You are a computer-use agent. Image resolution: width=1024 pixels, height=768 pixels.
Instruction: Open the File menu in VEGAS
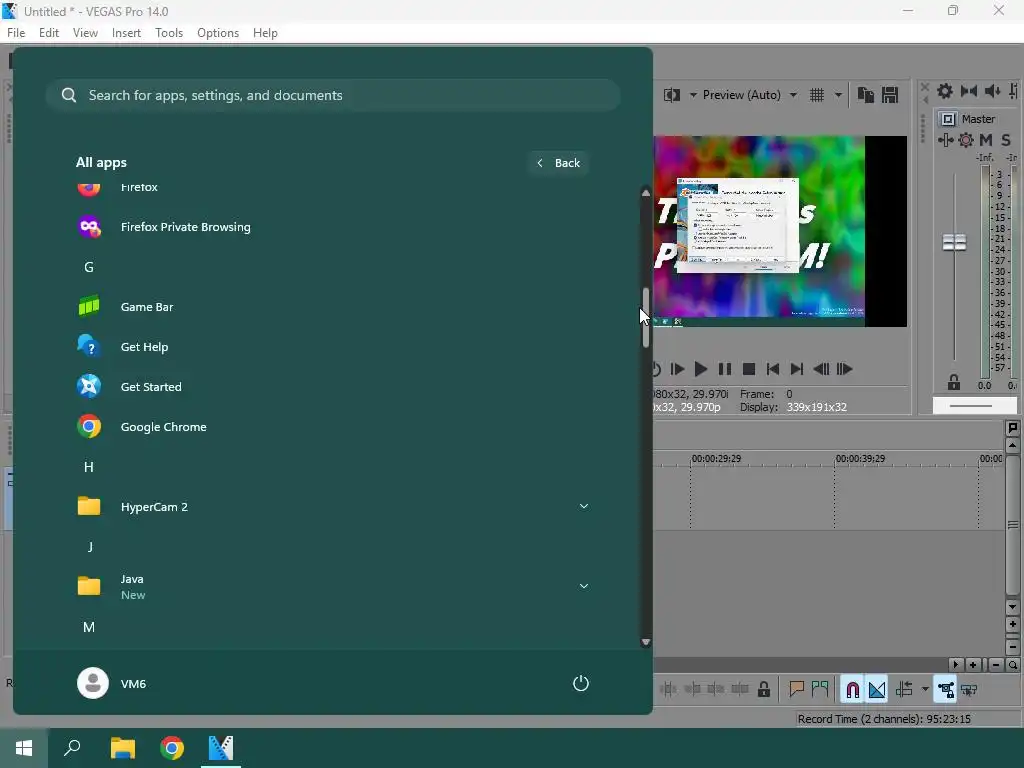click(16, 33)
